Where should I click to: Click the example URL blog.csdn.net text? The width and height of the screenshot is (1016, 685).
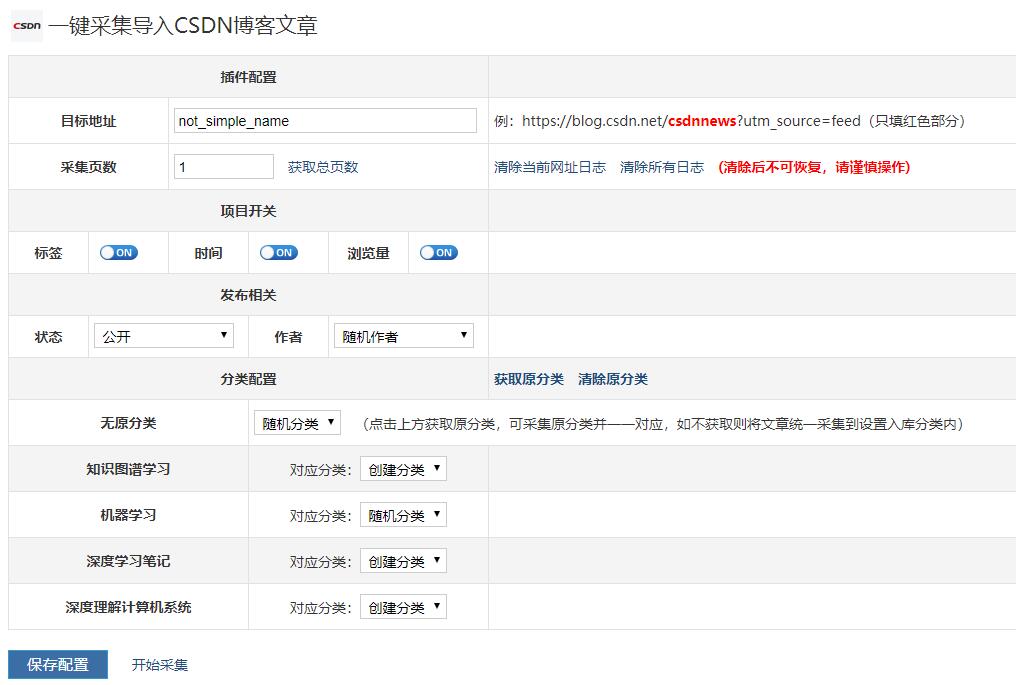[x=691, y=121]
